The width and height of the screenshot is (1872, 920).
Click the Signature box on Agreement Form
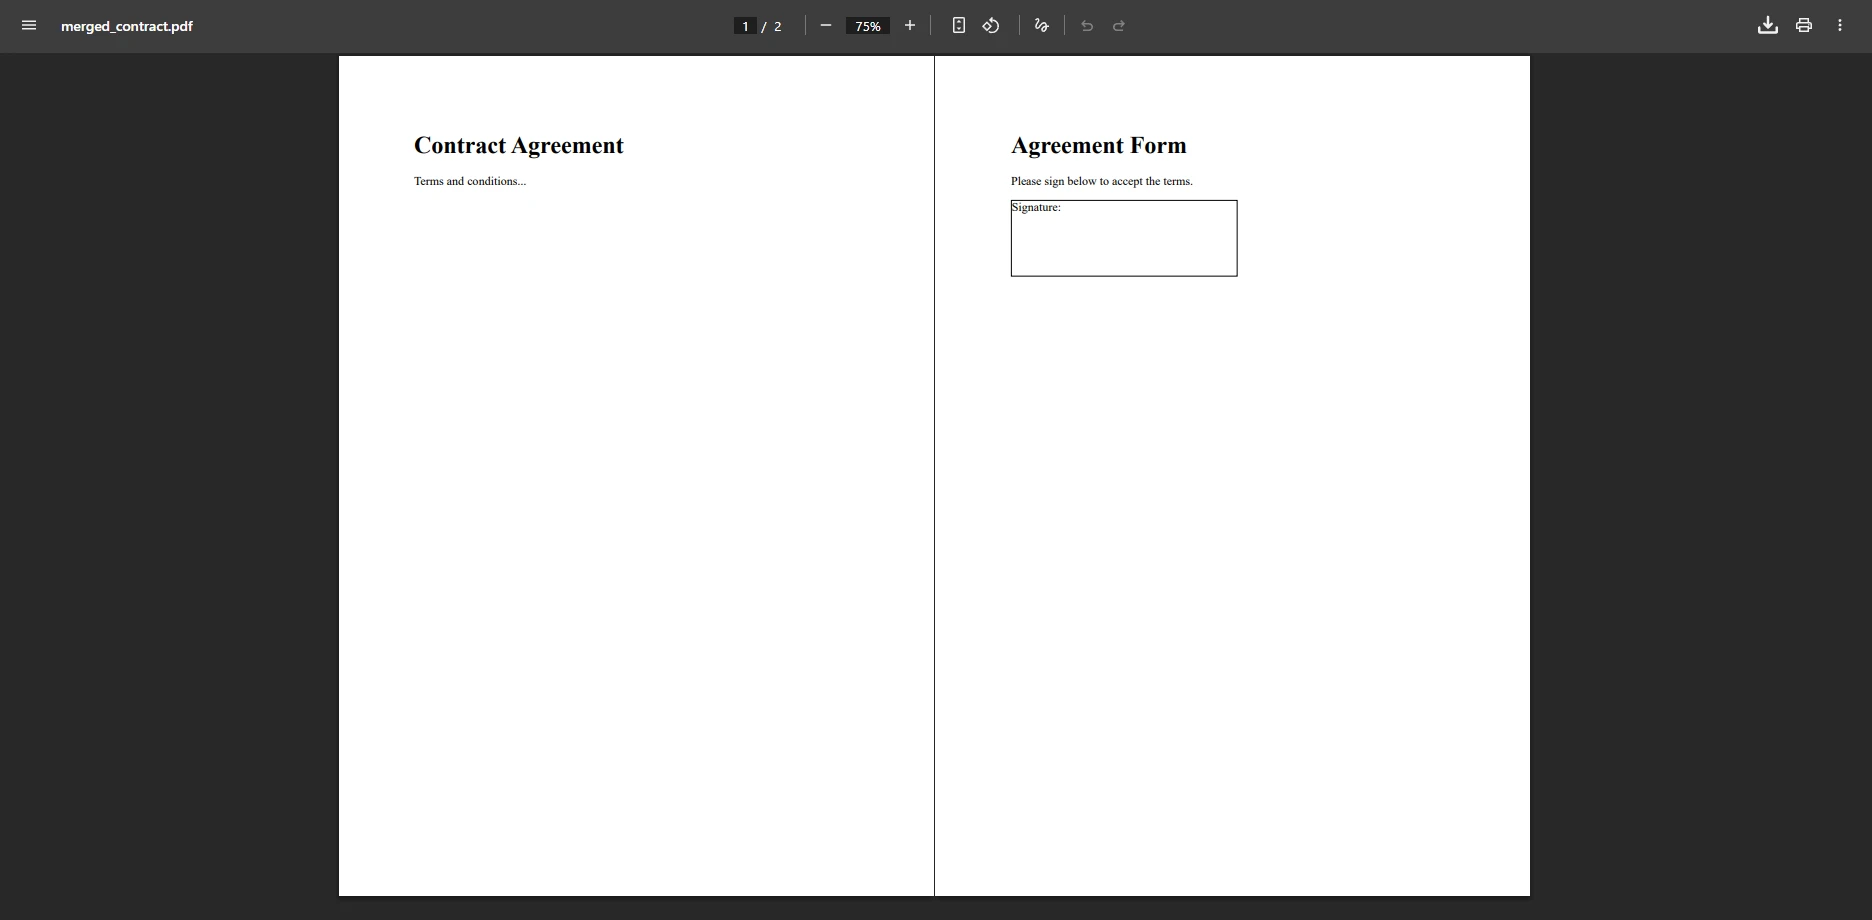[1123, 238]
